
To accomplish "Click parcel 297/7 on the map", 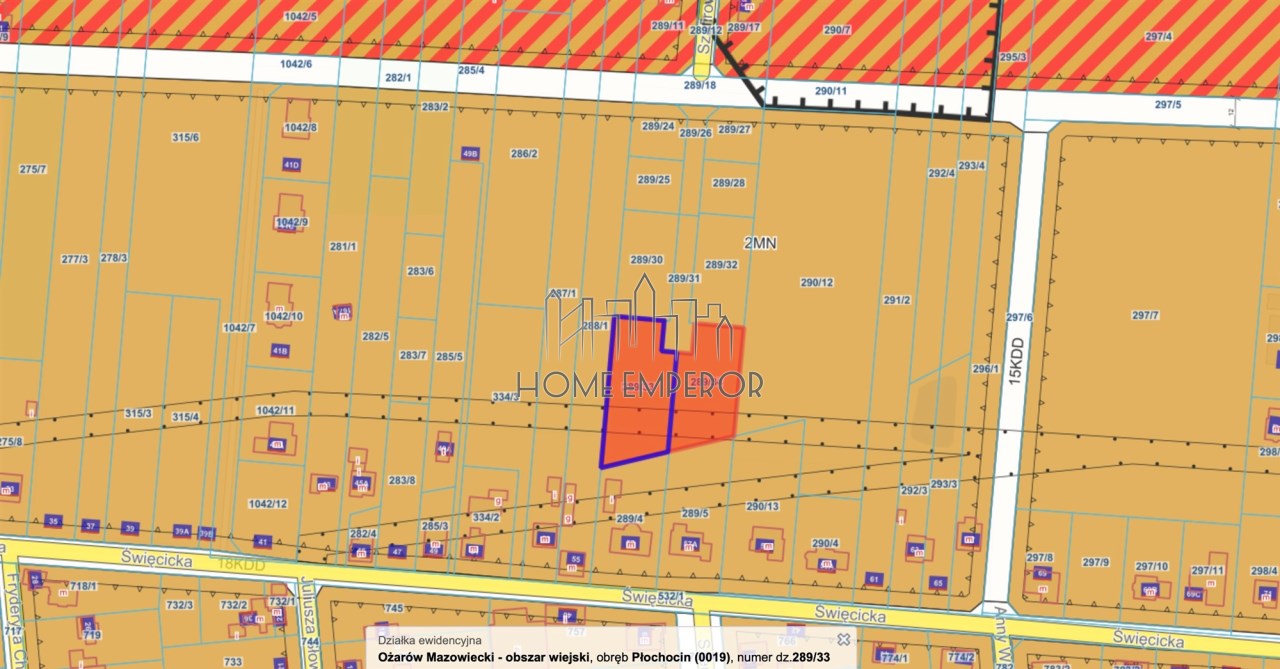I will 1146,315.
